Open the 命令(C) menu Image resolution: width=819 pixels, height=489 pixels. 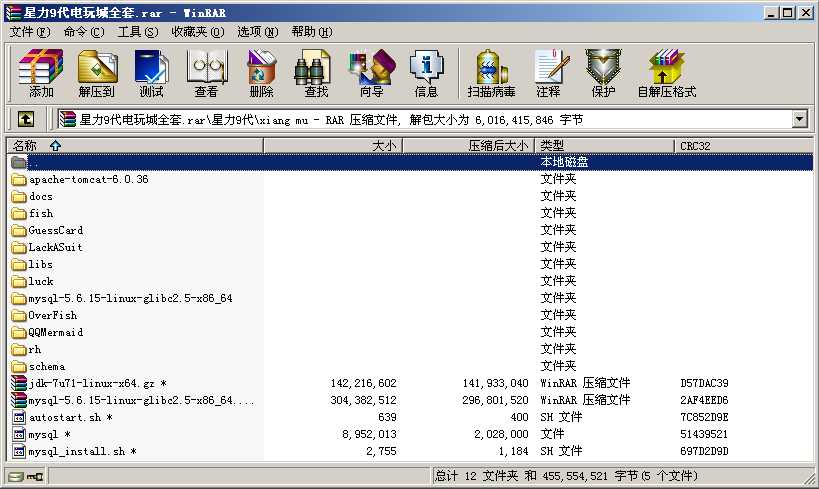pos(84,32)
